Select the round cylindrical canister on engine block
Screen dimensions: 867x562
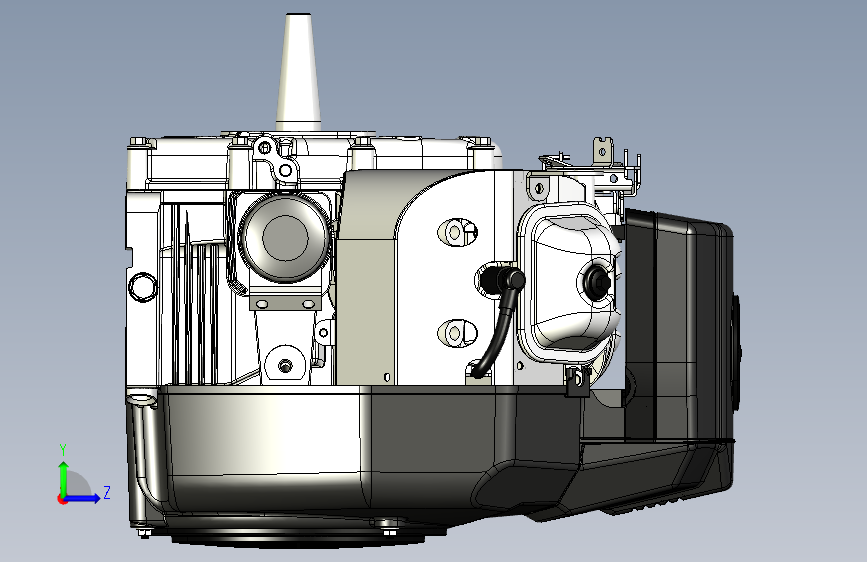tap(285, 237)
